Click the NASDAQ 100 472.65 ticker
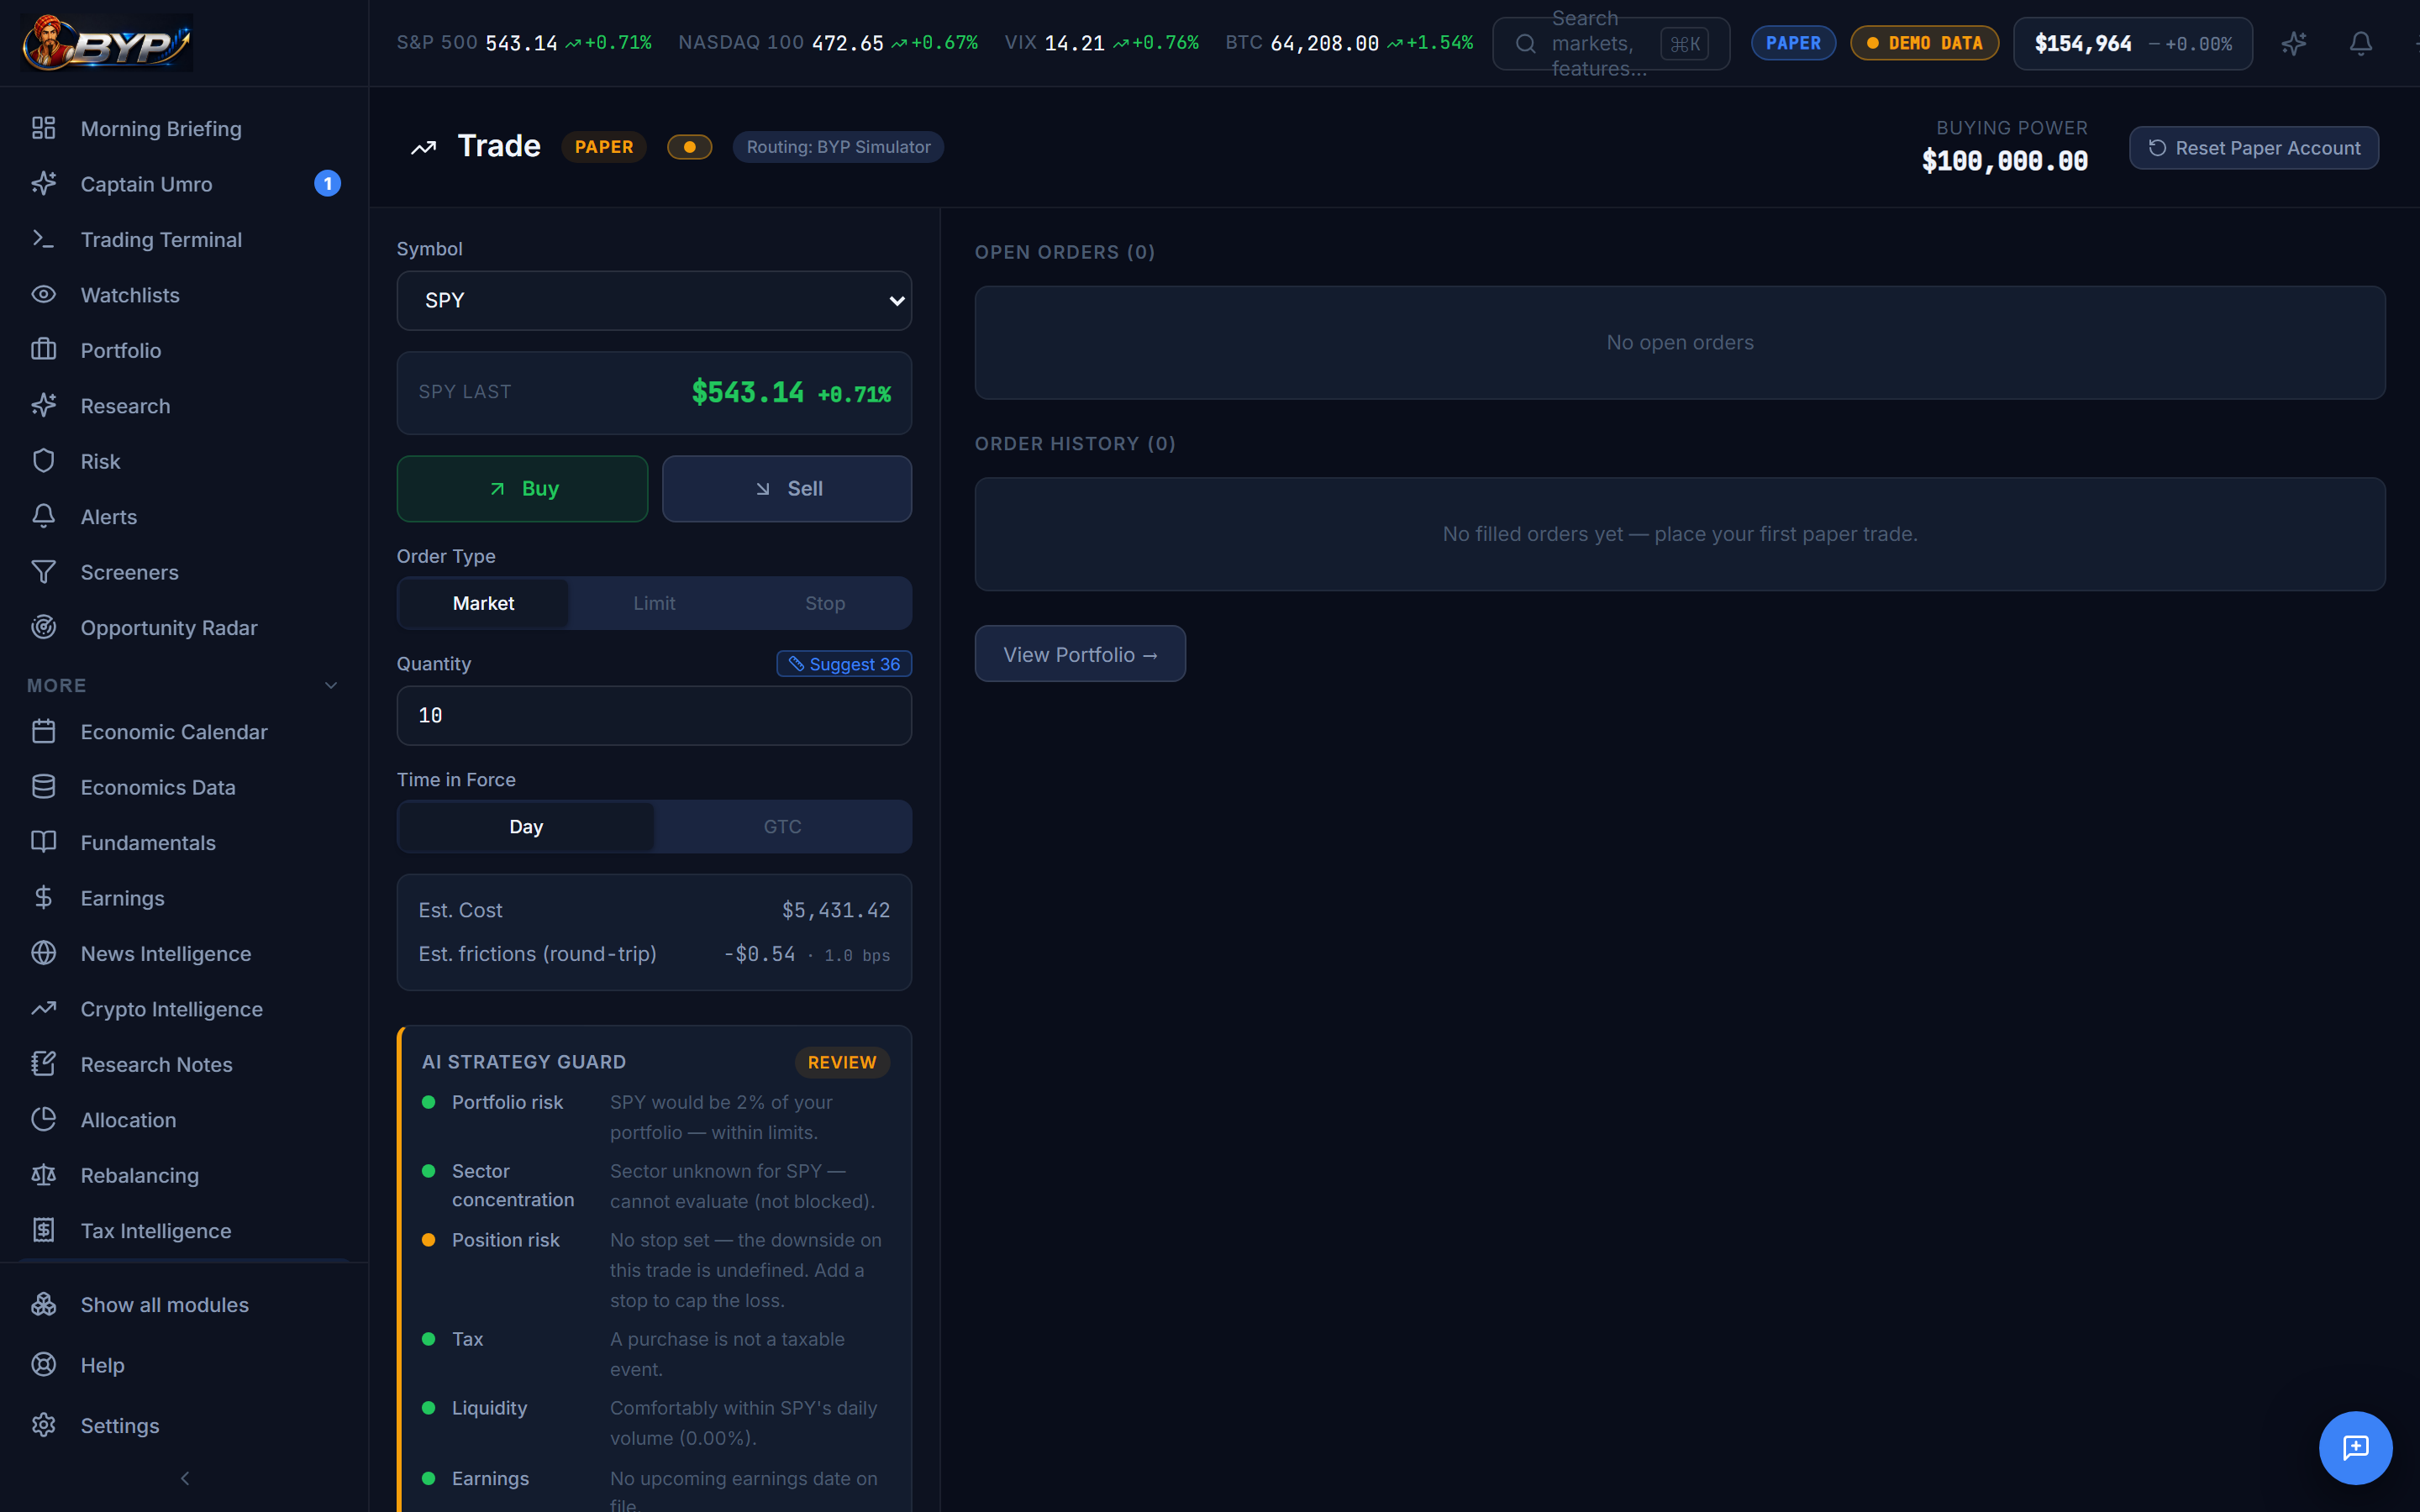 (x=828, y=43)
